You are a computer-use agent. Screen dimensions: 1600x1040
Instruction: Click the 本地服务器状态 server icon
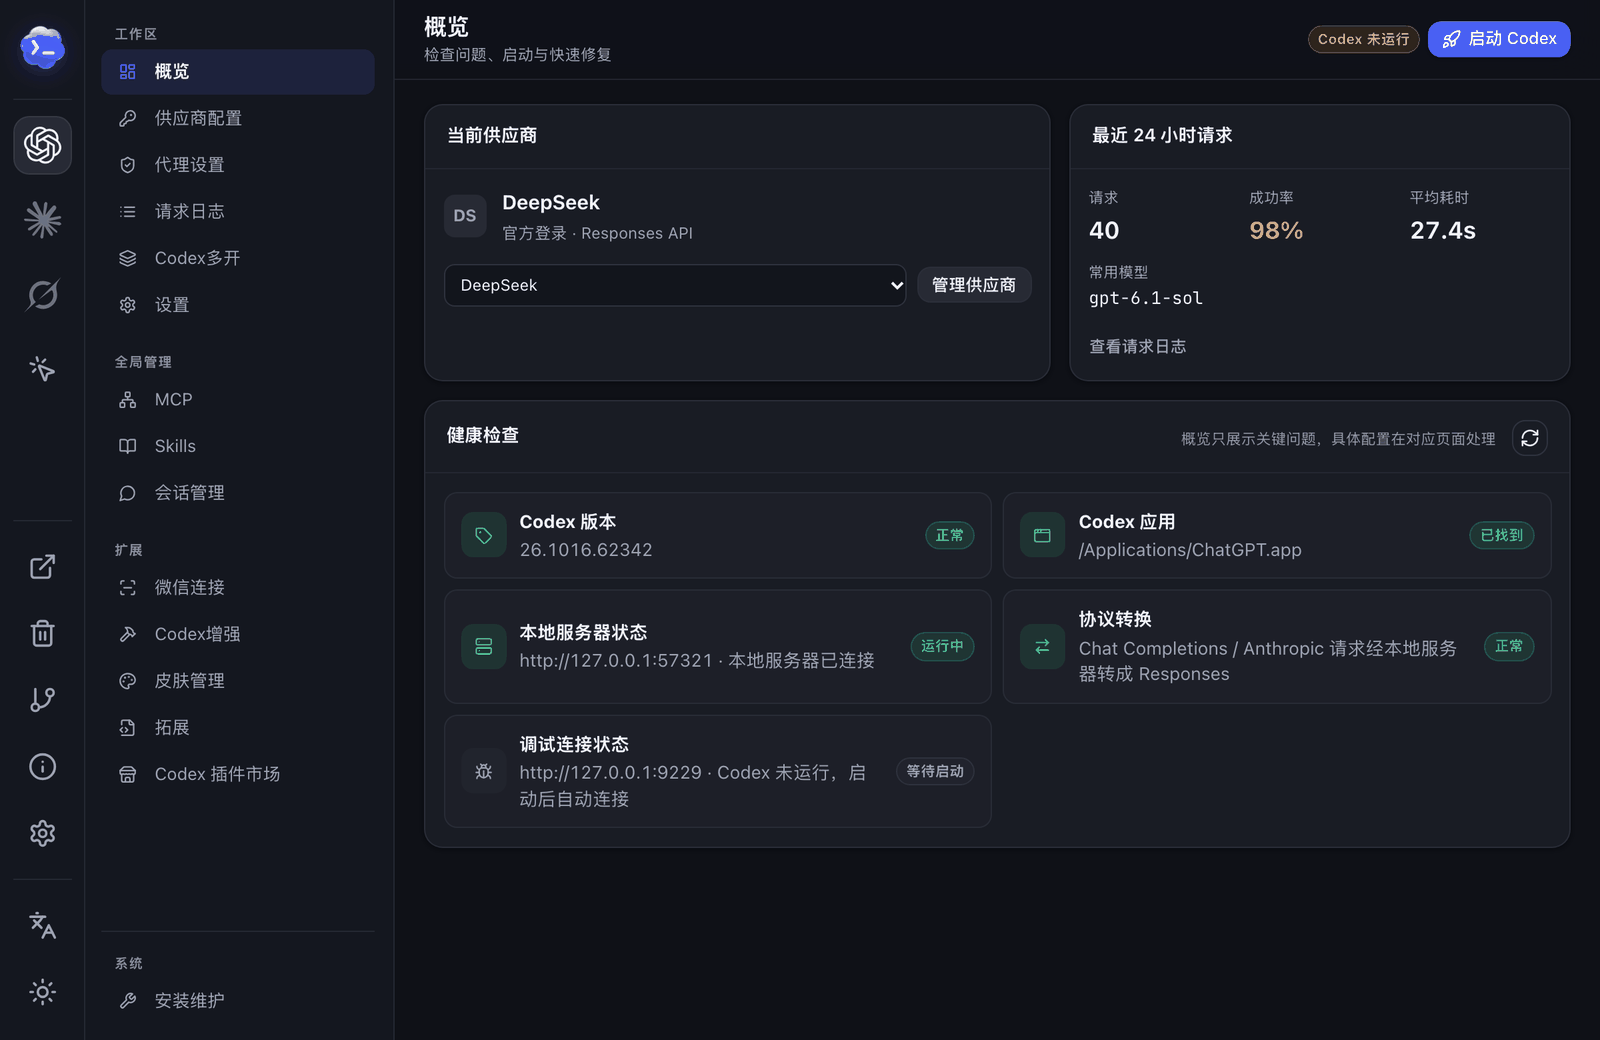(x=484, y=646)
